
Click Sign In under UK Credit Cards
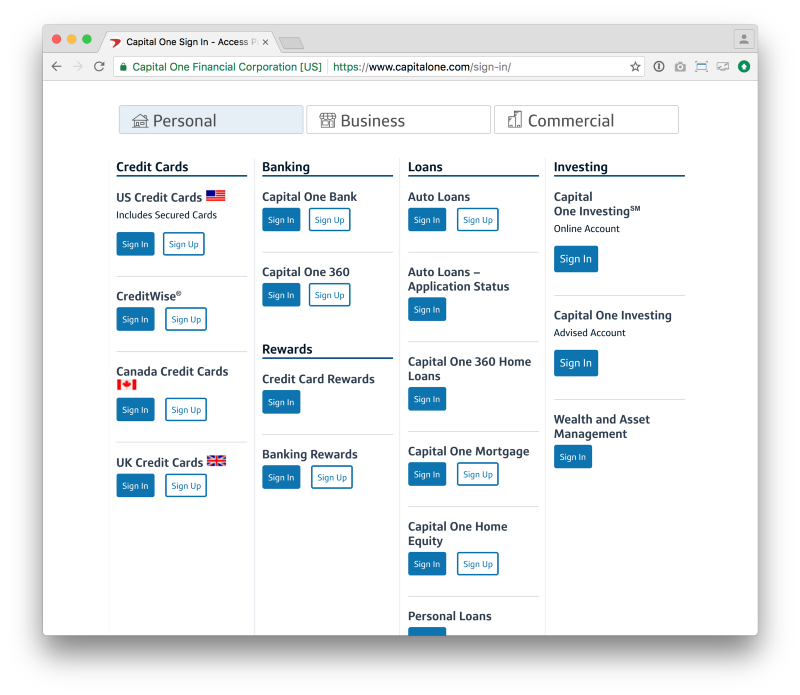(x=135, y=486)
